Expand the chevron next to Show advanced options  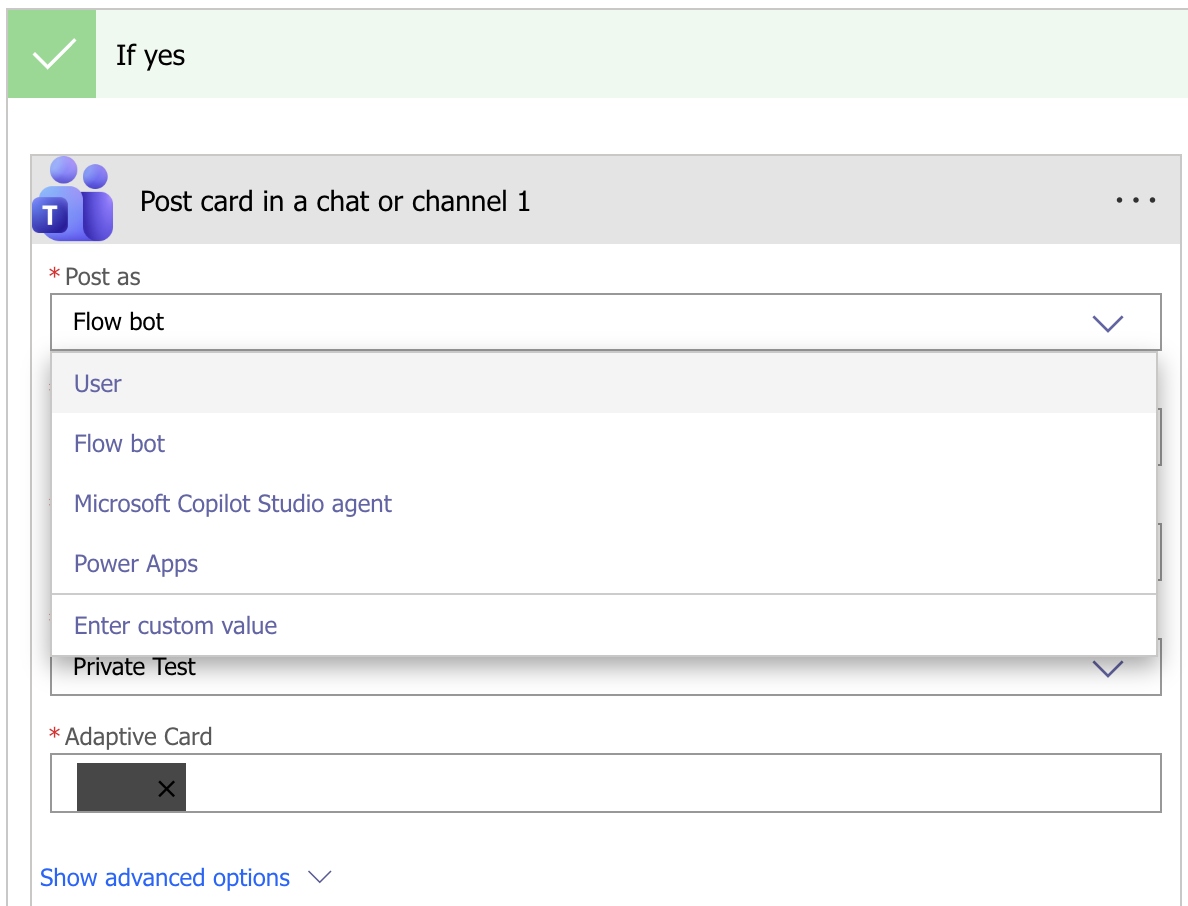[x=319, y=878]
